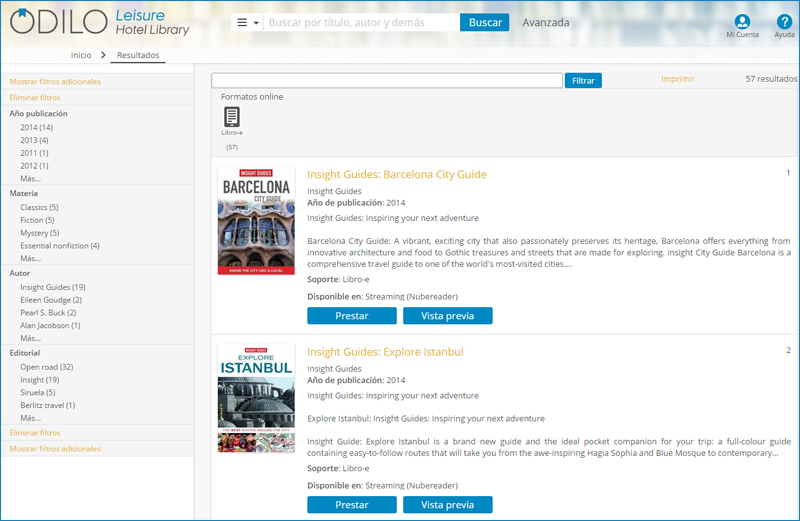The height and width of the screenshot is (521, 800).
Task: Click the bottom Eliminar filtros link
Action: tap(35, 433)
